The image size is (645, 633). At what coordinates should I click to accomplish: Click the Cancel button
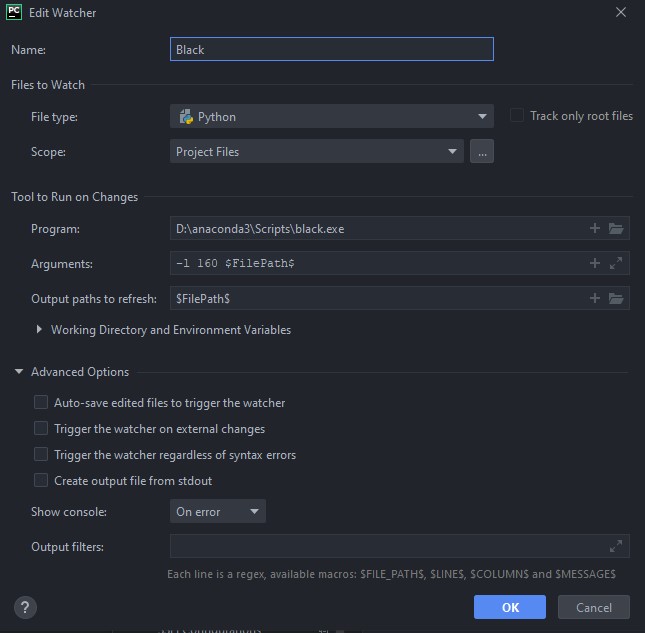(x=594, y=607)
